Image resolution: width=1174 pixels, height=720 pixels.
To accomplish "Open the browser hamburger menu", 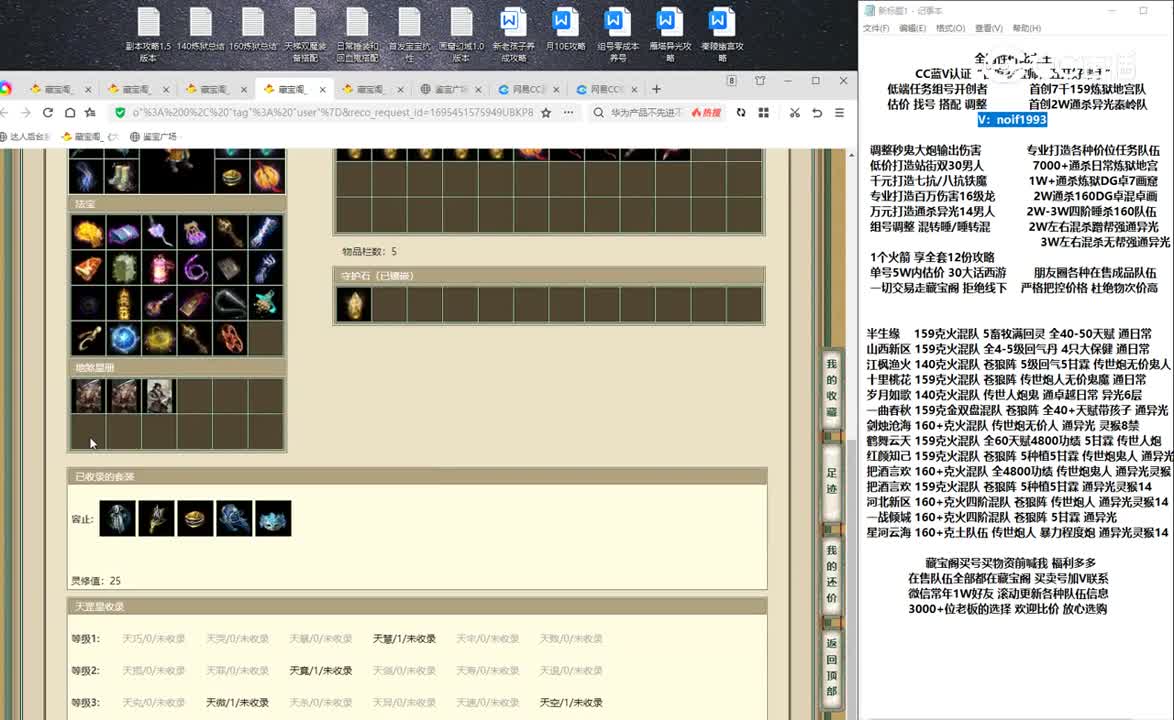I will [x=839, y=112].
